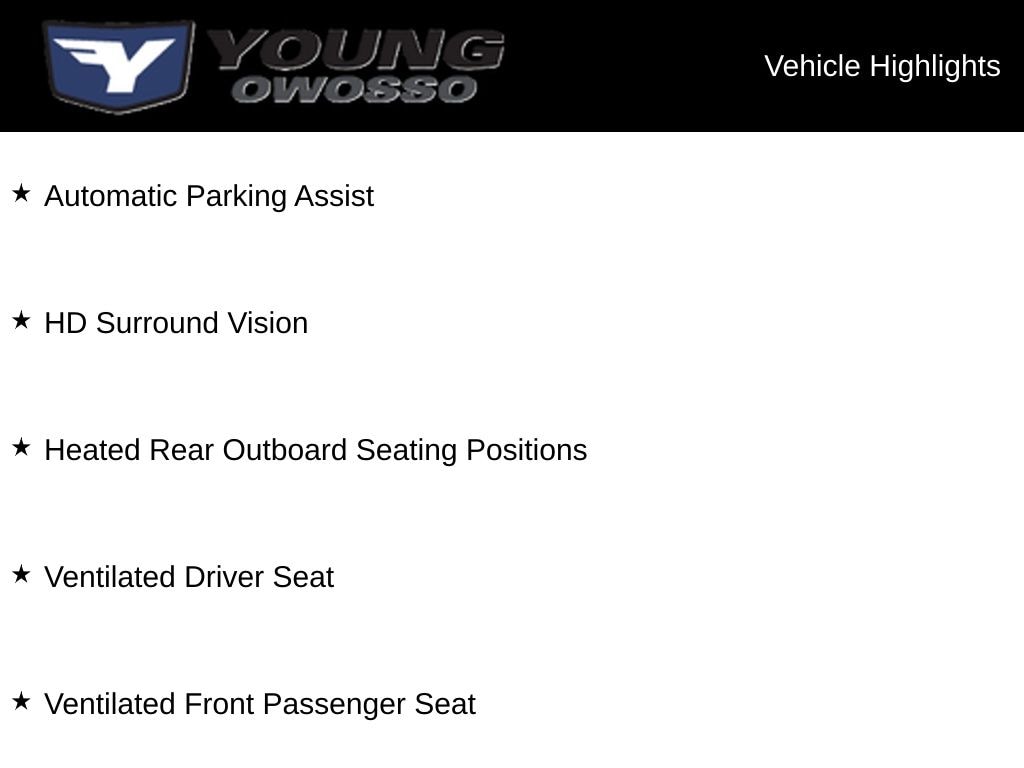Viewport: 1024px width, 768px height.
Task: Click the star beside Automatic Parking Assist
Action: pos(22,193)
